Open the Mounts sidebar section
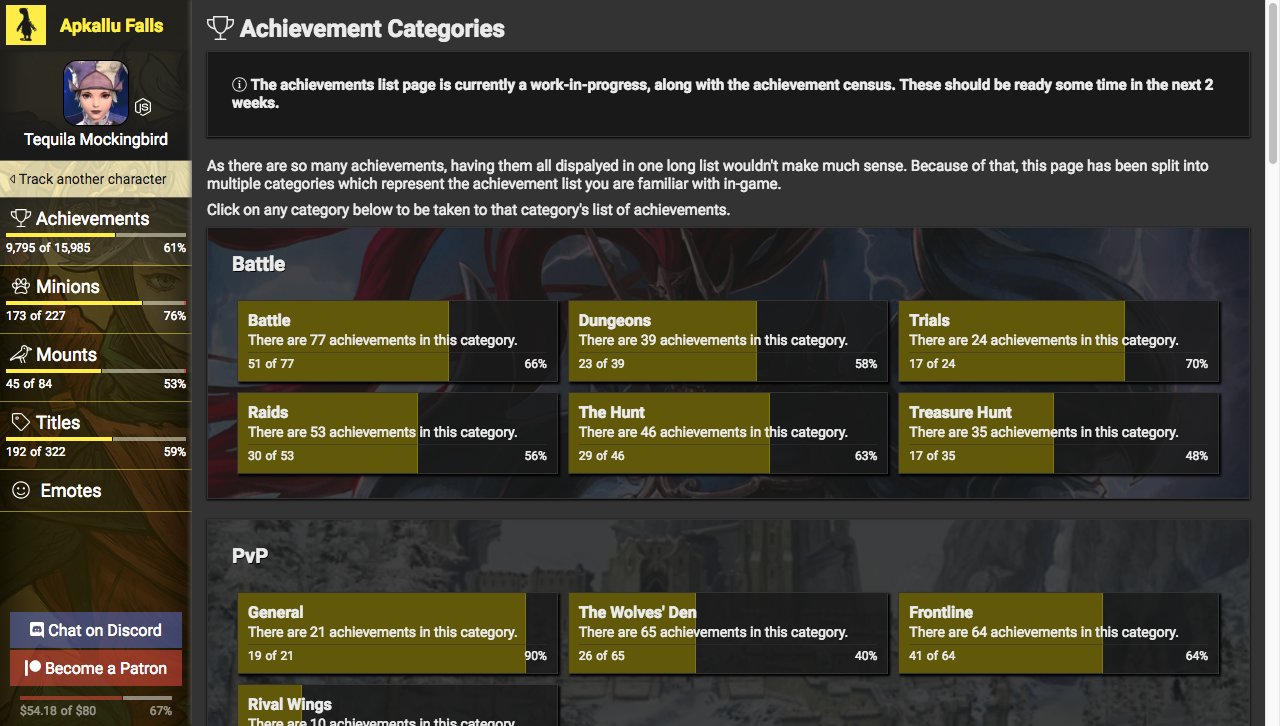Screen dimensions: 1280x726 pyautogui.click(x=95, y=367)
